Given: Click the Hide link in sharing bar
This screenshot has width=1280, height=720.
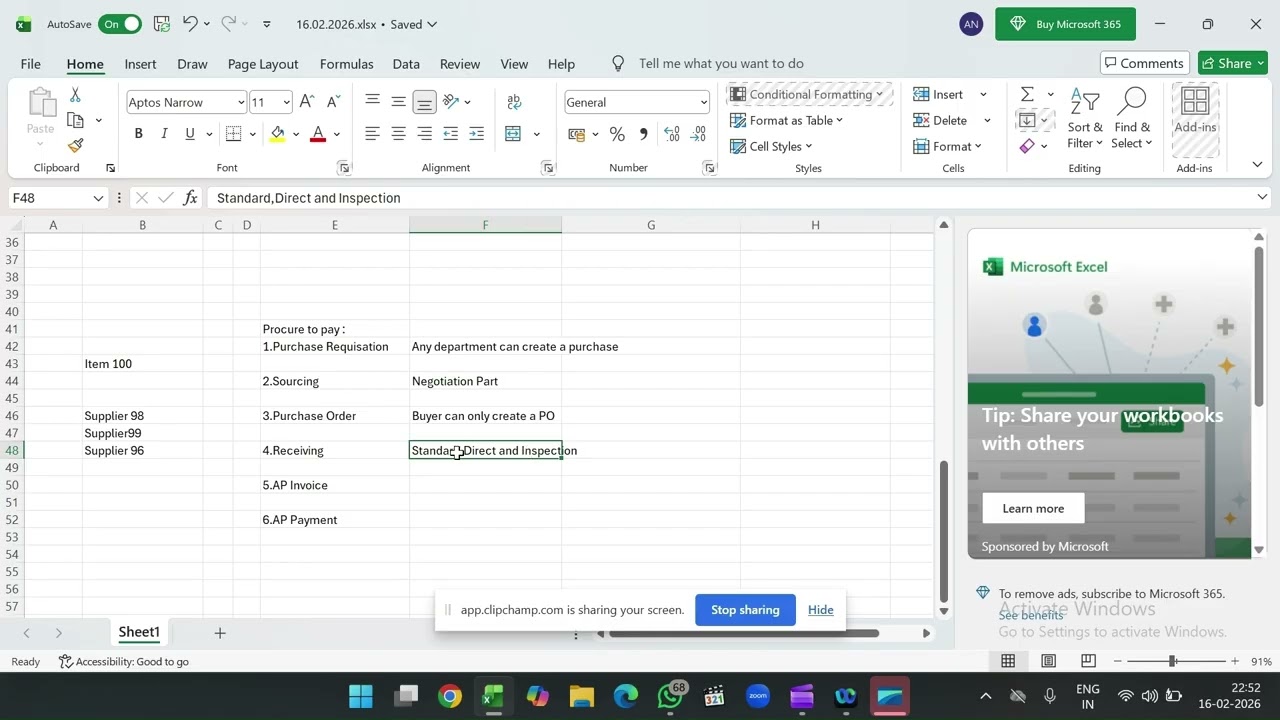Looking at the screenshot, I should click(x=820, y=610).
